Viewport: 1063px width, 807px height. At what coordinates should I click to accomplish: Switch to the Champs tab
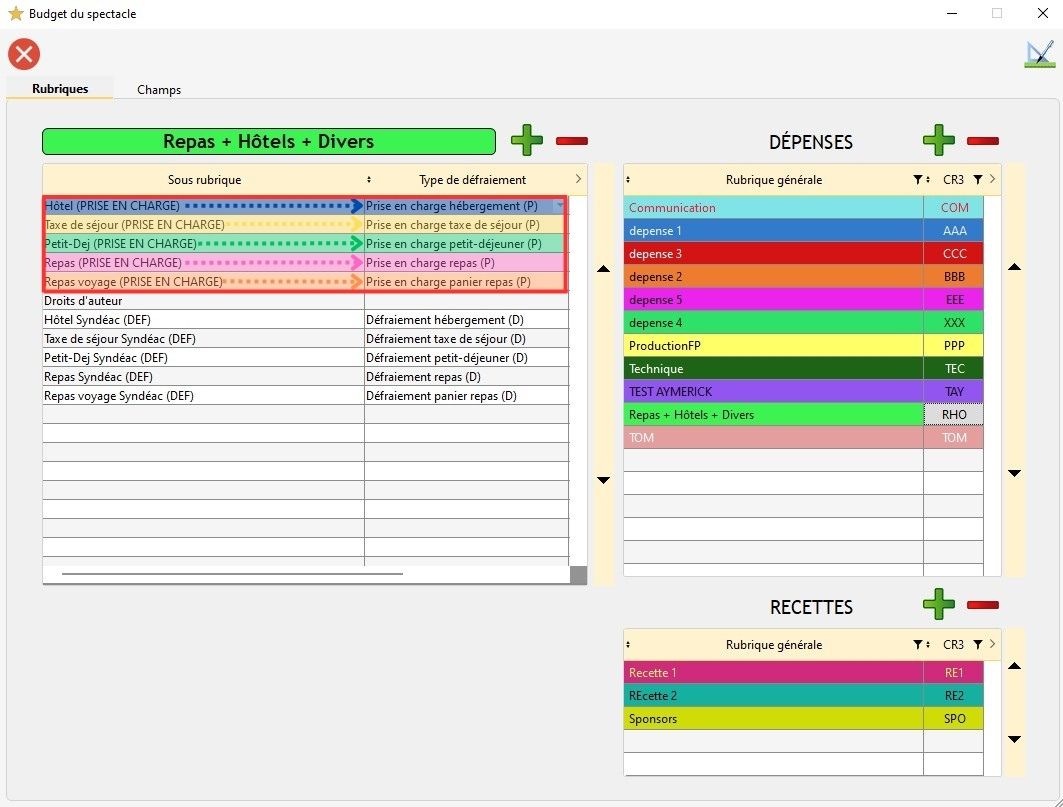(x=159, y=90)
